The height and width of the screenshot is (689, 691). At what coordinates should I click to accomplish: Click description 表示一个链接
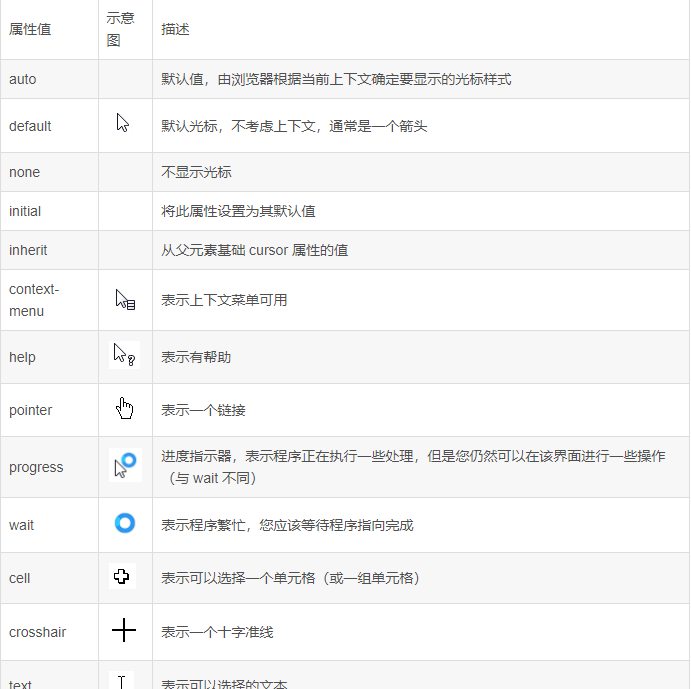(203, 410)
